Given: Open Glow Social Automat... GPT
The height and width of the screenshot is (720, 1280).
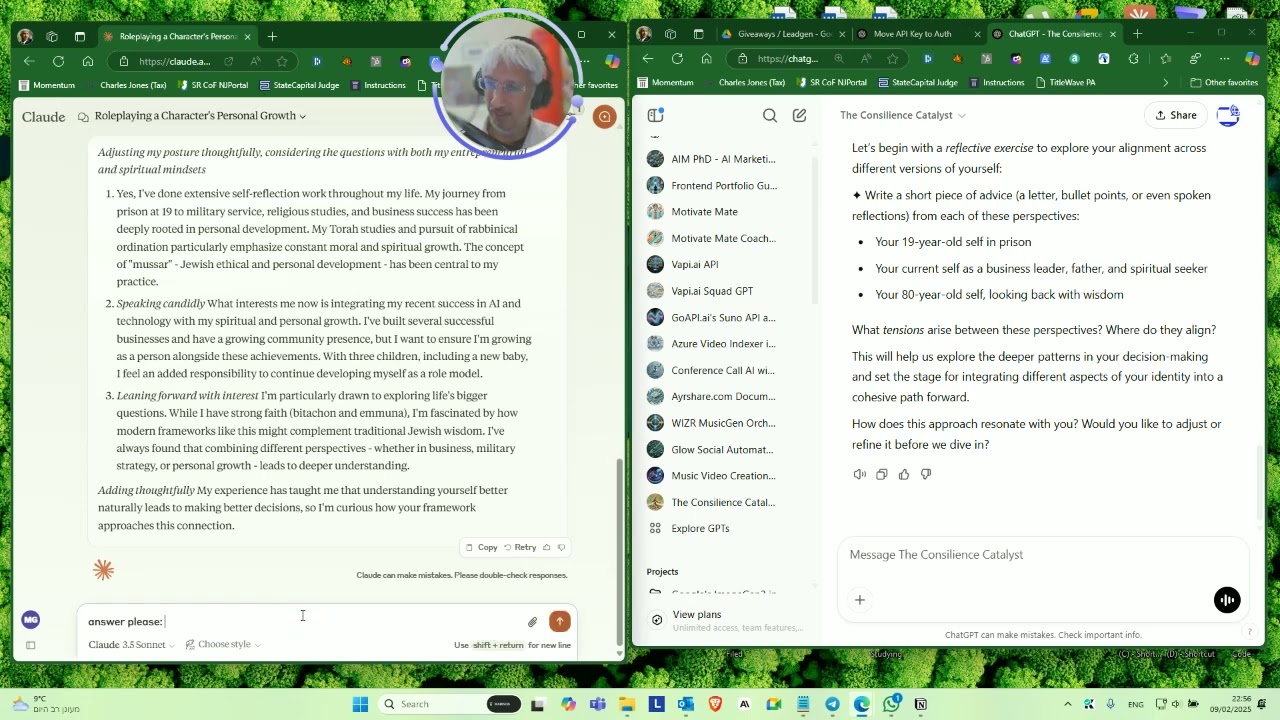Looking at the screenshot, I should pos(712,449).
